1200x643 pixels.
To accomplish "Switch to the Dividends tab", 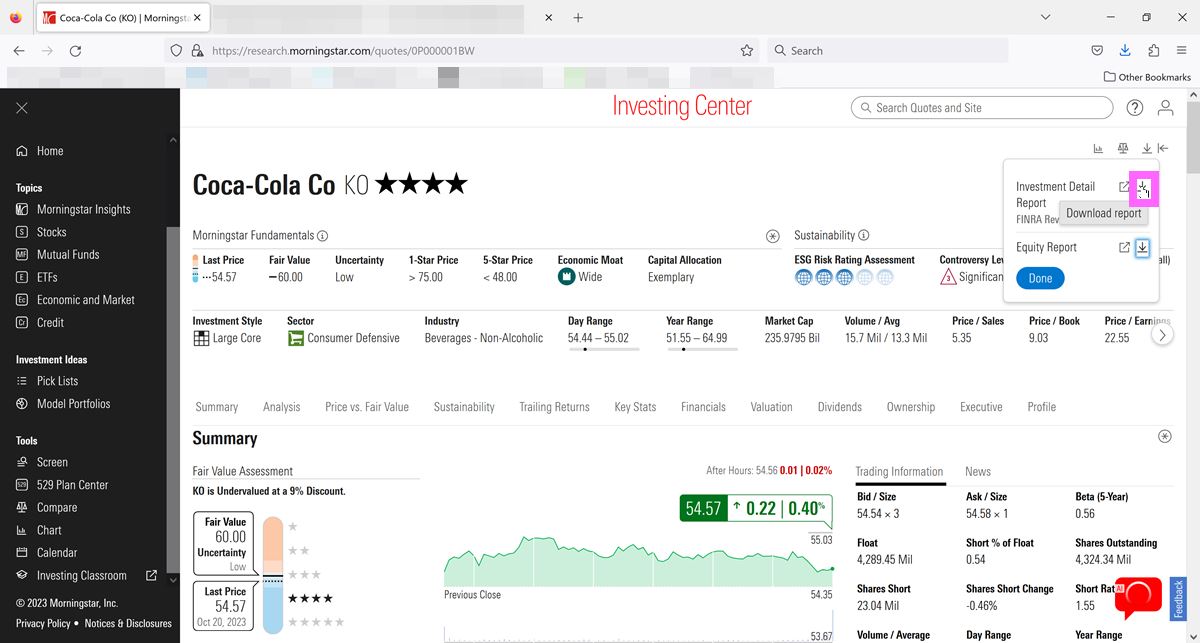I will (x=840, y=407).
